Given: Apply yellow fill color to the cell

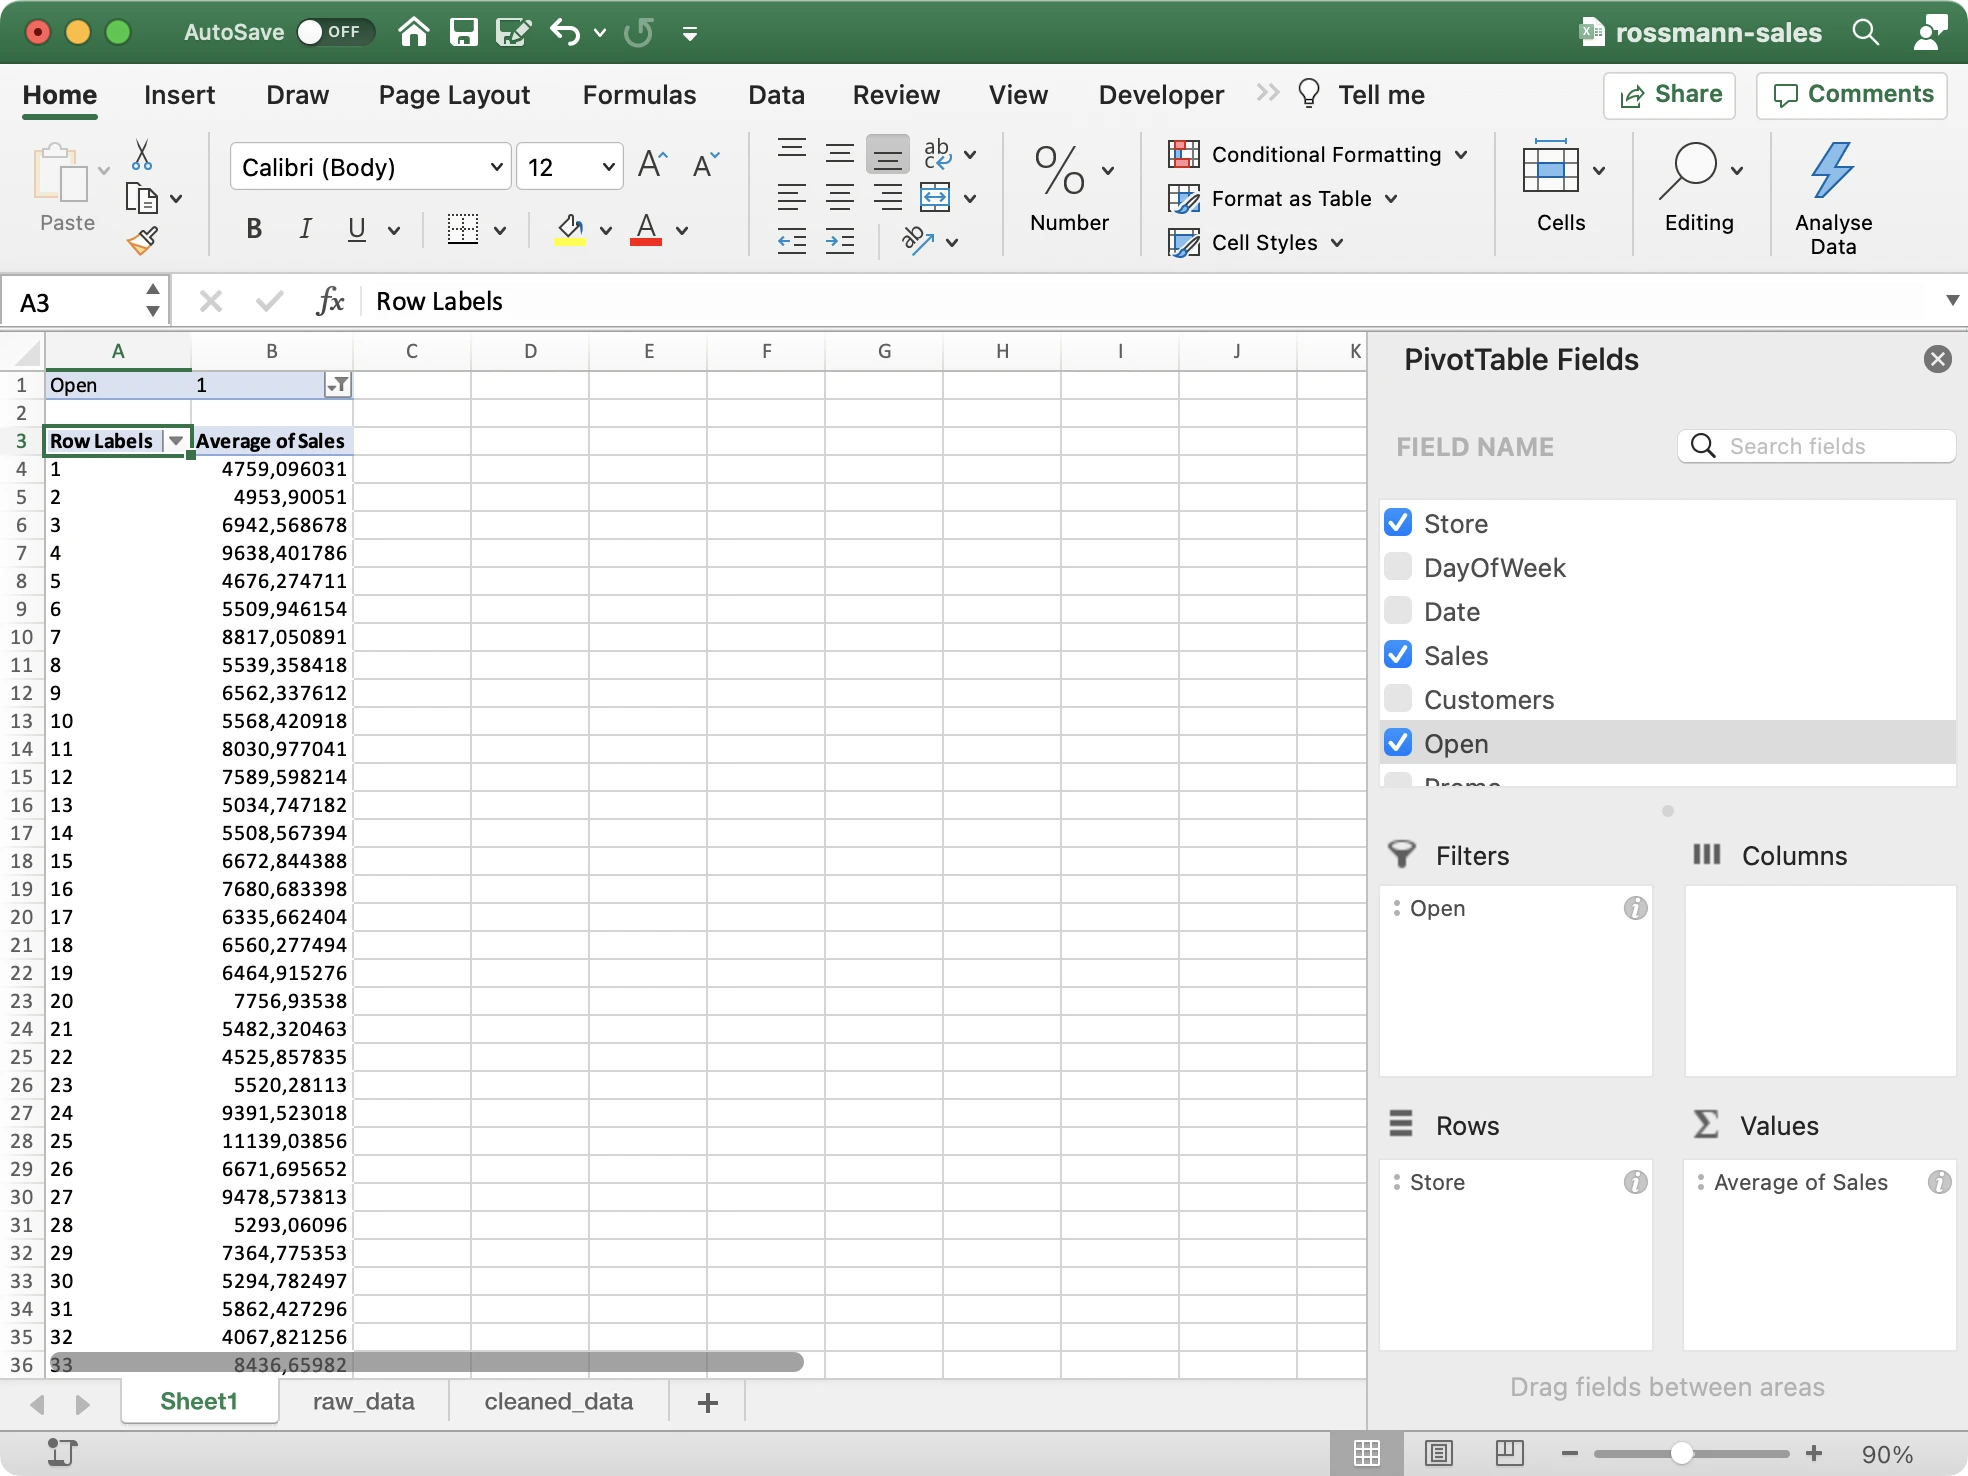Looking at the screenshot, I should (568, 230).
